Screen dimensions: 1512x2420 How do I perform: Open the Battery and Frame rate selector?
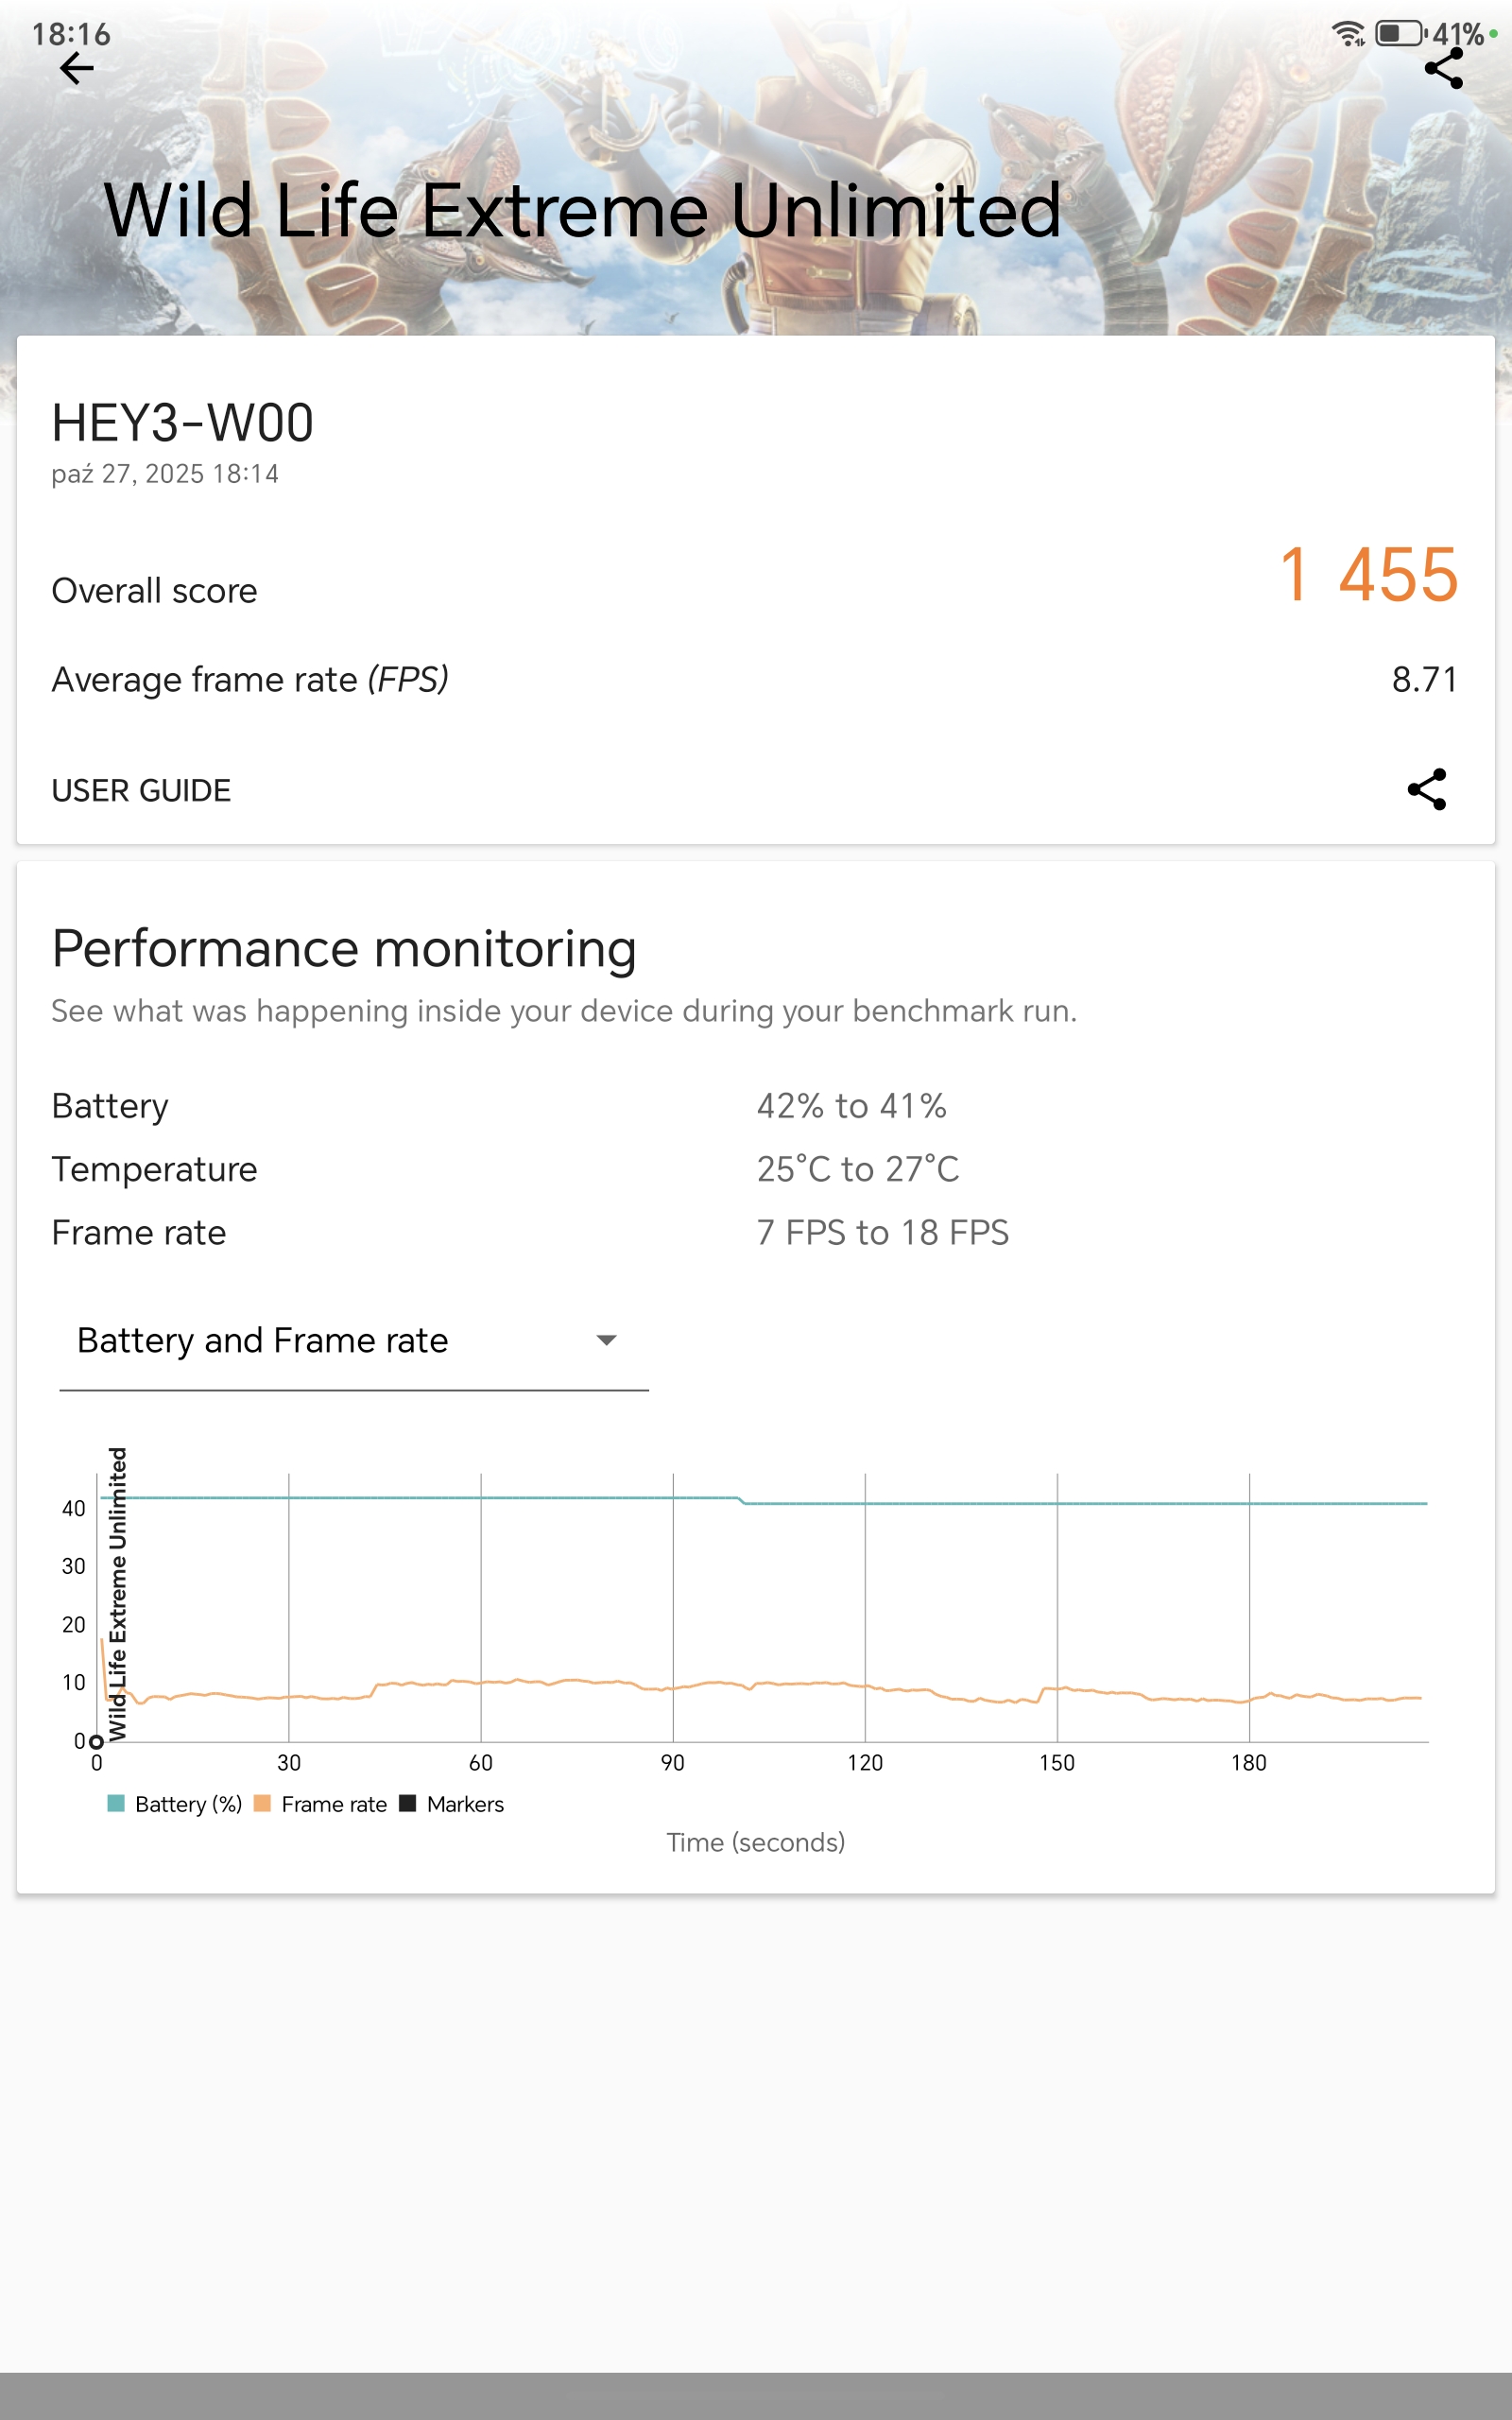[263, 1340]
